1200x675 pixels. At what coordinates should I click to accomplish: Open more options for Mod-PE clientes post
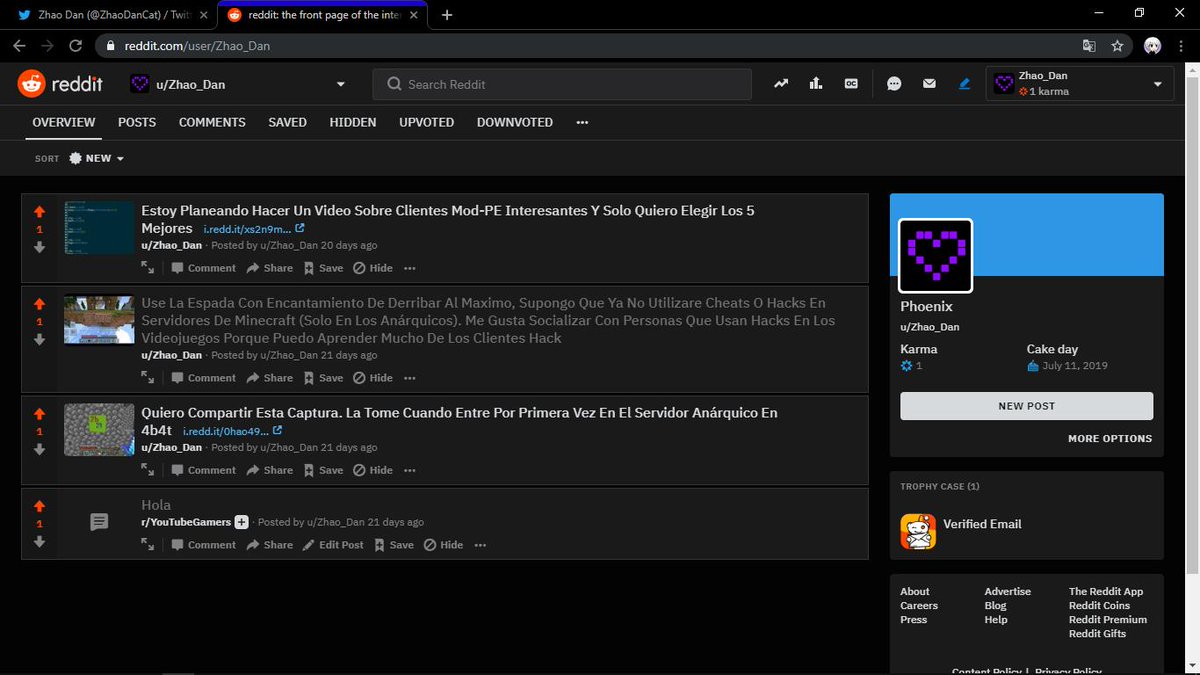(410, 268)
